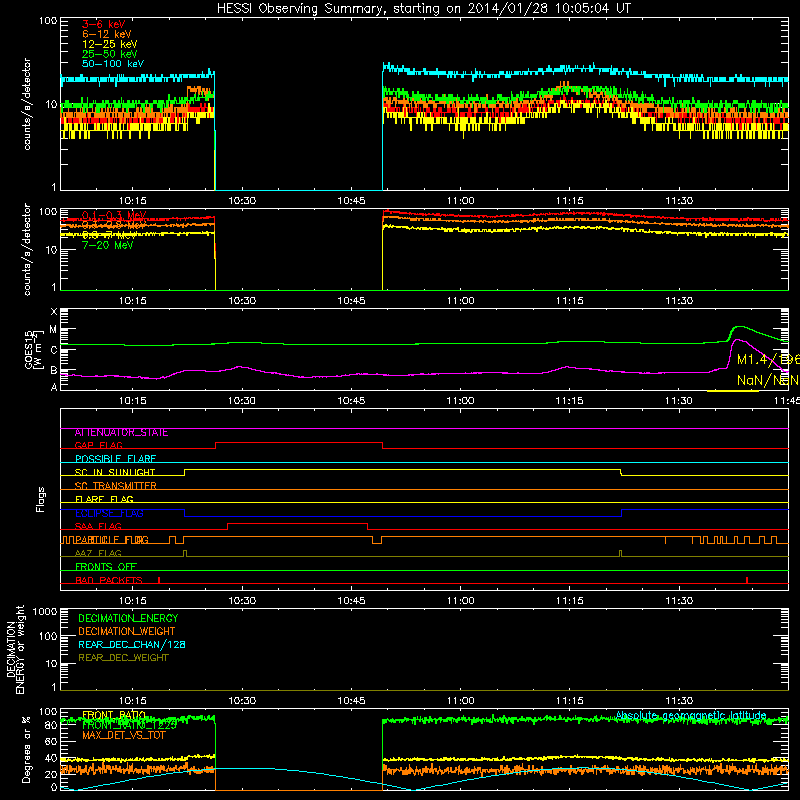
Task: Click the 11:45 tick label under GOES panel
Action: click(787, 401)
